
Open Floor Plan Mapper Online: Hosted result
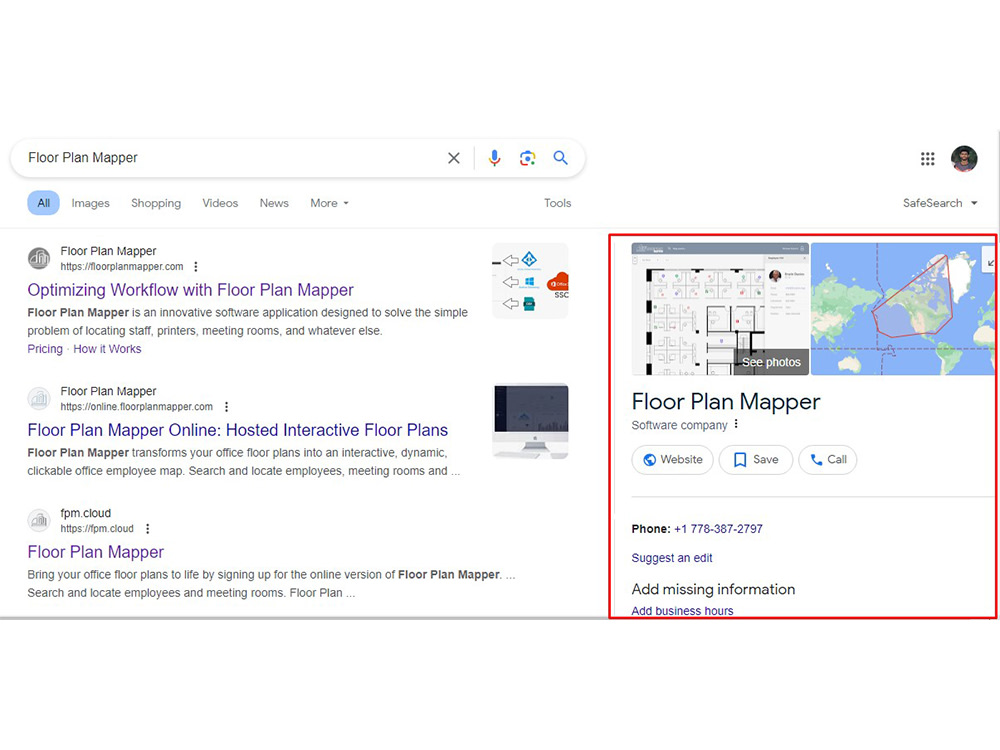click(237, 430)
